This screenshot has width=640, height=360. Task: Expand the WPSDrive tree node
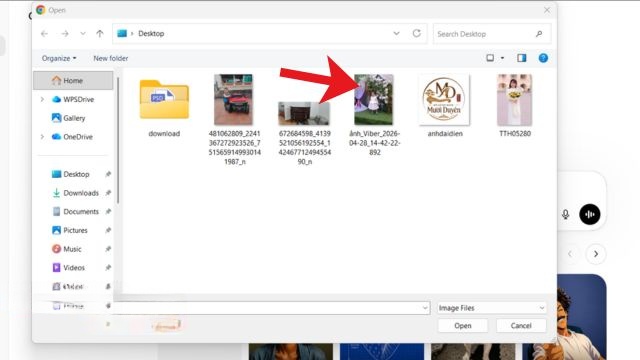point(42,99)
